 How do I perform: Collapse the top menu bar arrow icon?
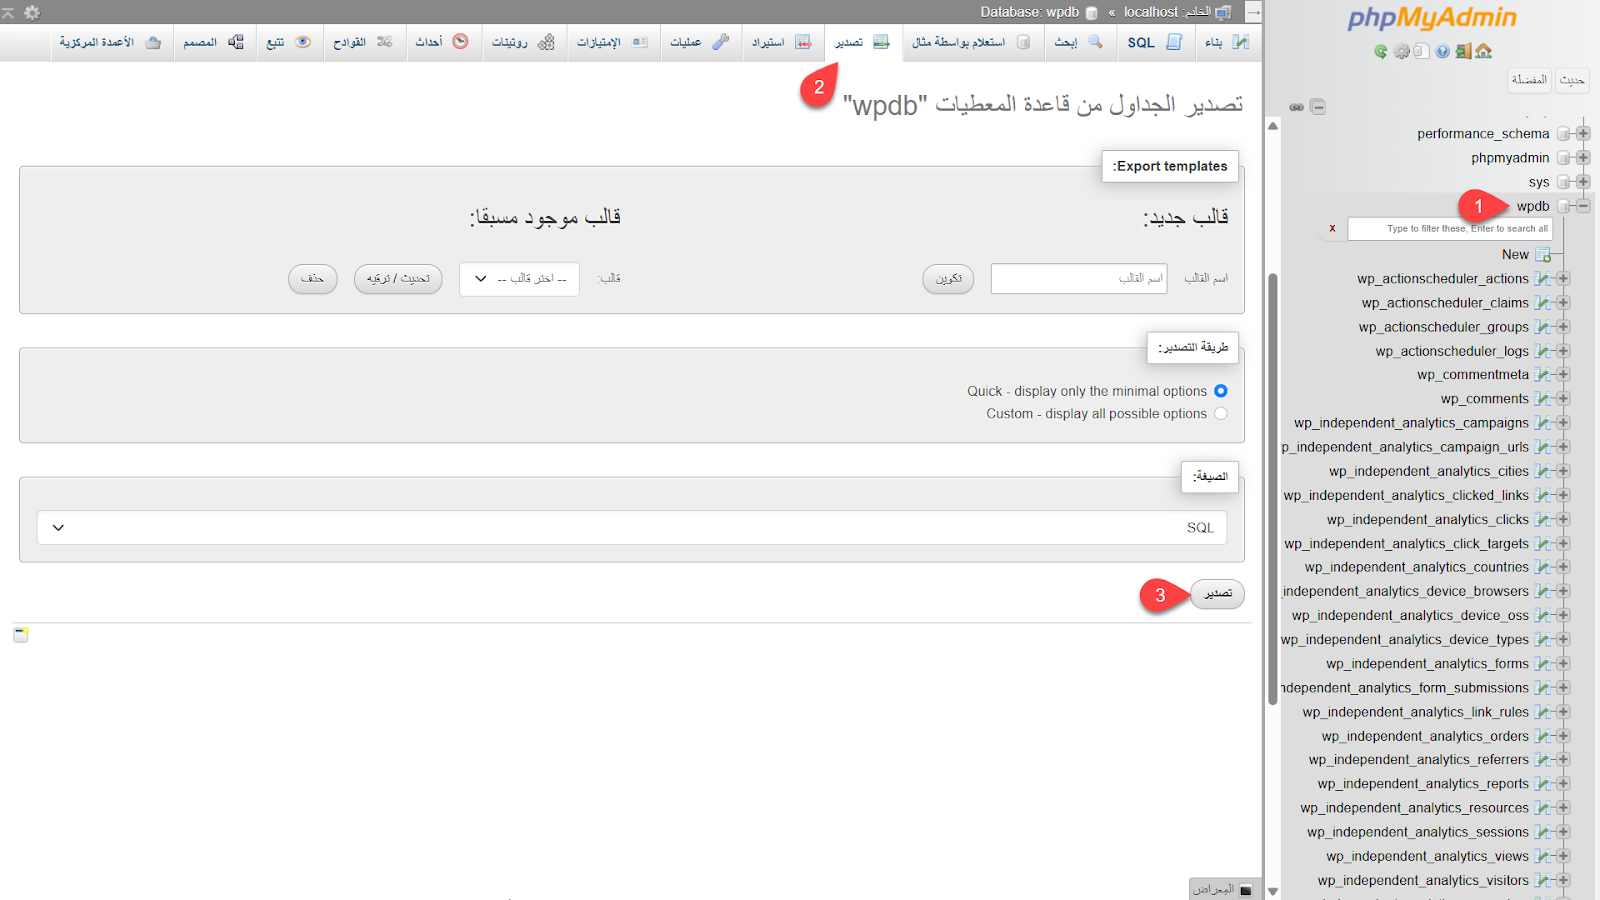pyautogui.click(x=8, y=12)
